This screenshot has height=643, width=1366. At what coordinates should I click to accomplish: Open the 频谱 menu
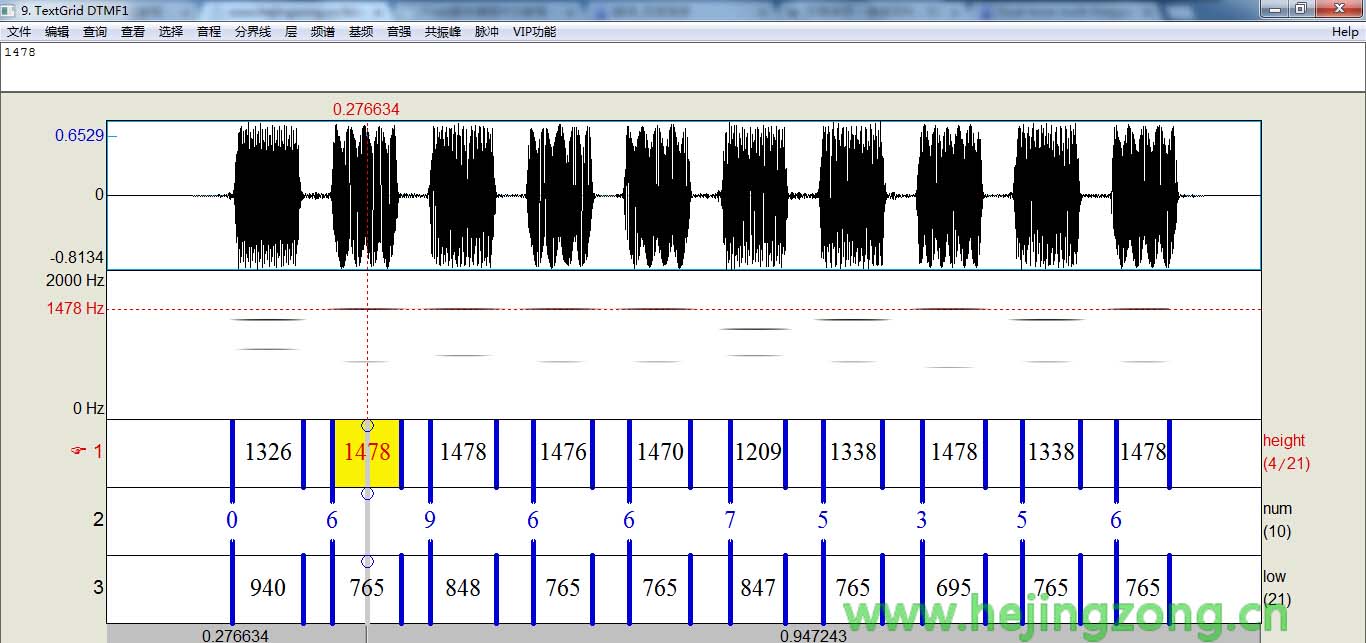322,32
